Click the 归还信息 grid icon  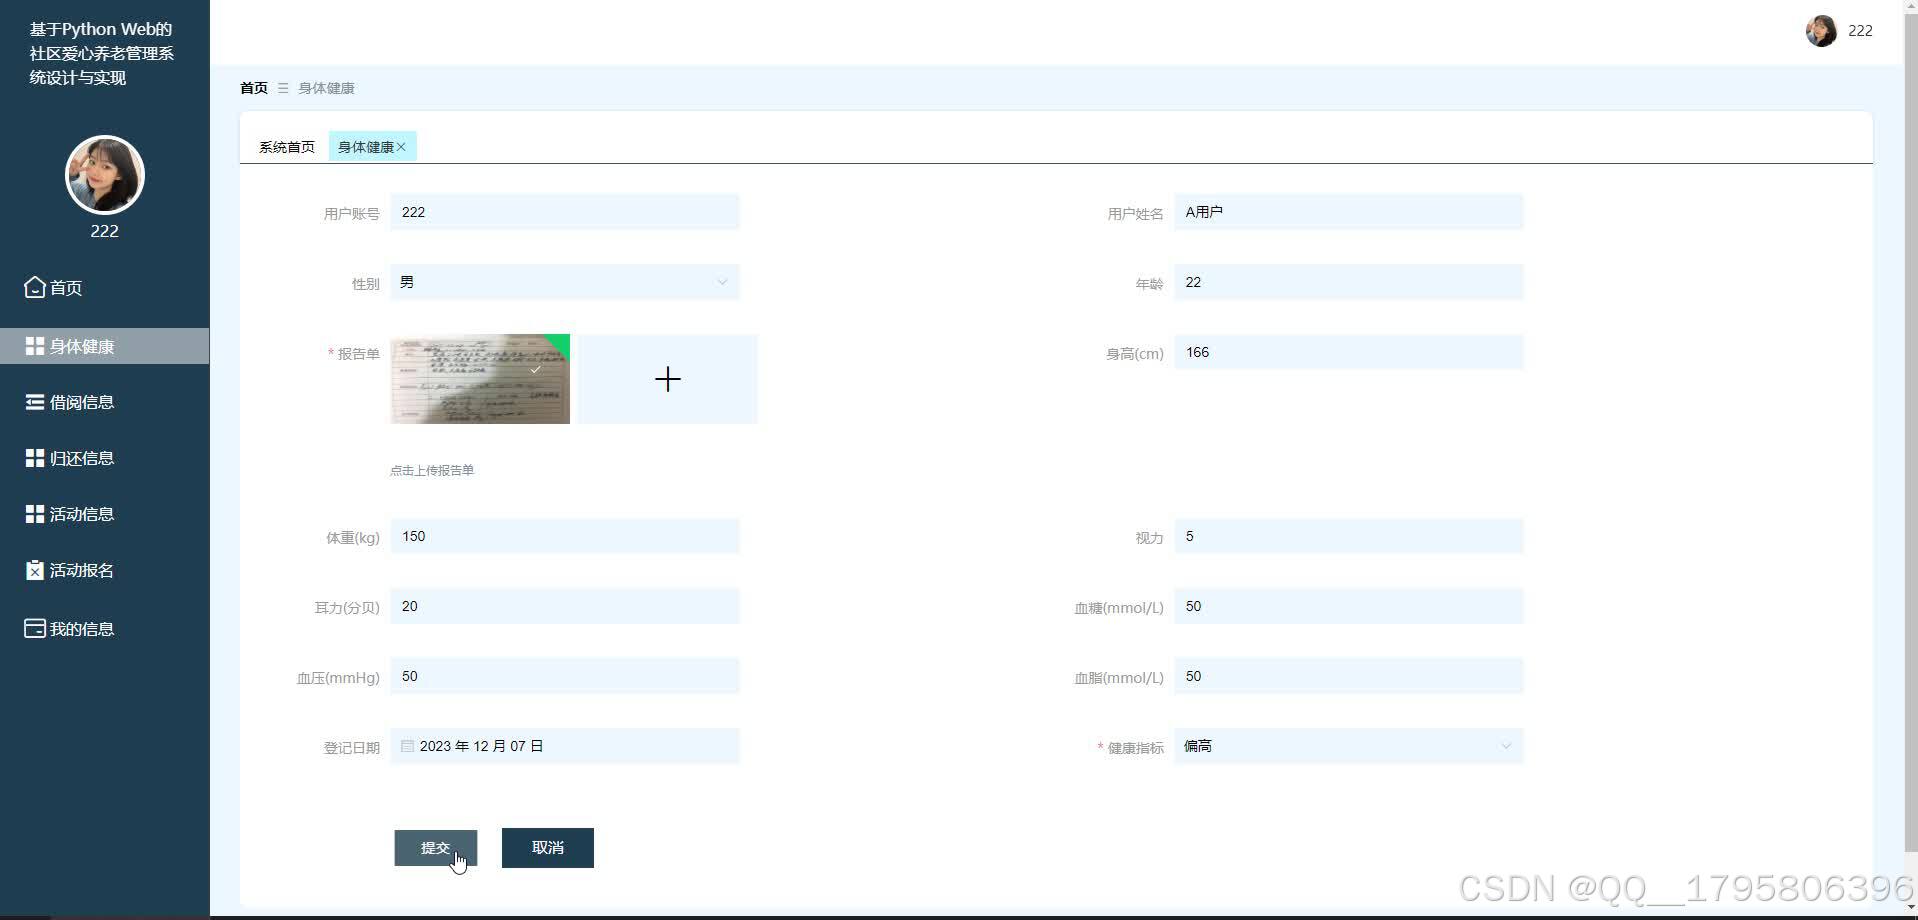click(35, 458)
